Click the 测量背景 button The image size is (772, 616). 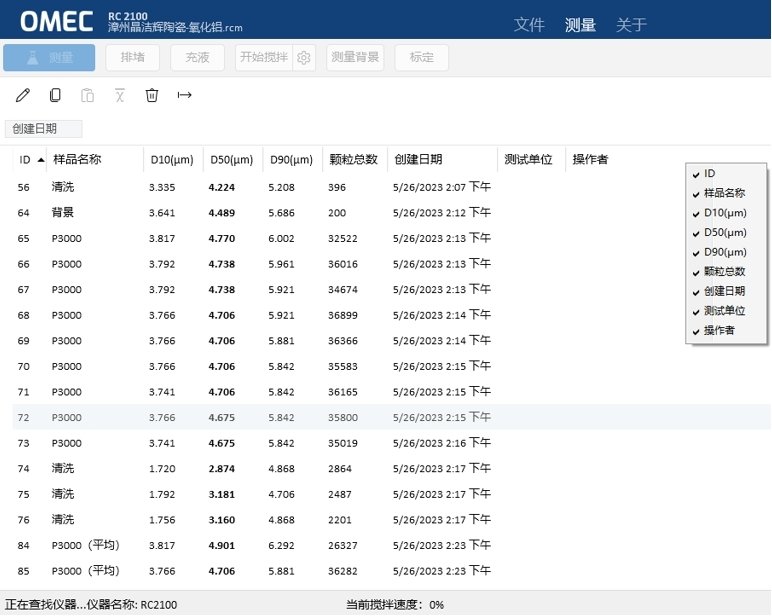coord(355,58)
